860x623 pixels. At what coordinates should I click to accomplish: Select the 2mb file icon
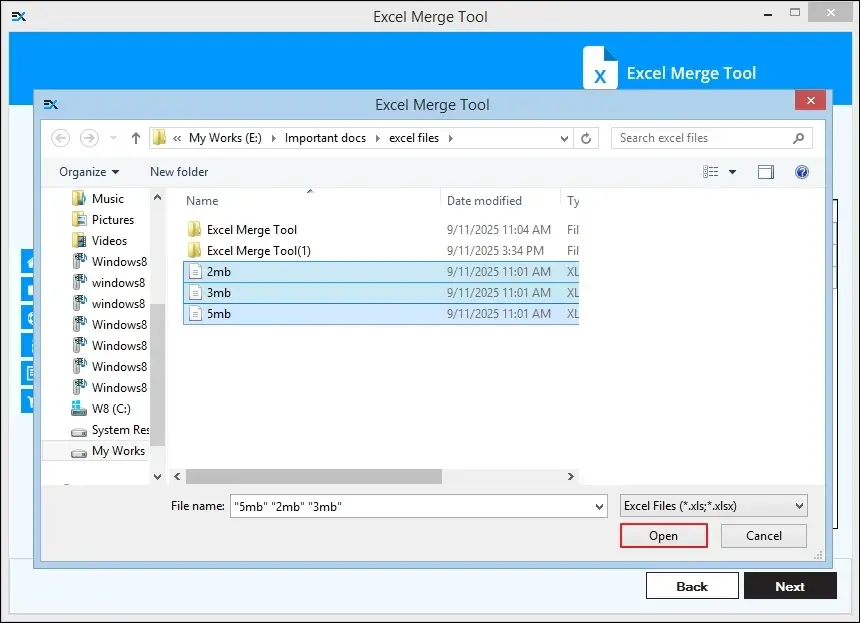[195, 272]
